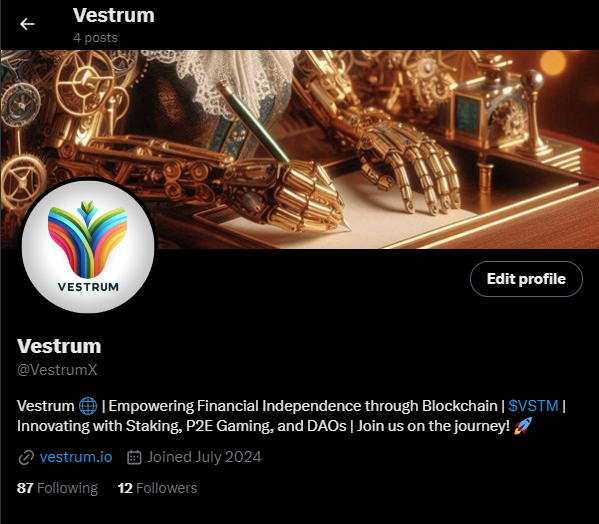The height and width of the screenshot is (524, 599).
Task: Click the Join us on the journey text
Action: [433, 426]
